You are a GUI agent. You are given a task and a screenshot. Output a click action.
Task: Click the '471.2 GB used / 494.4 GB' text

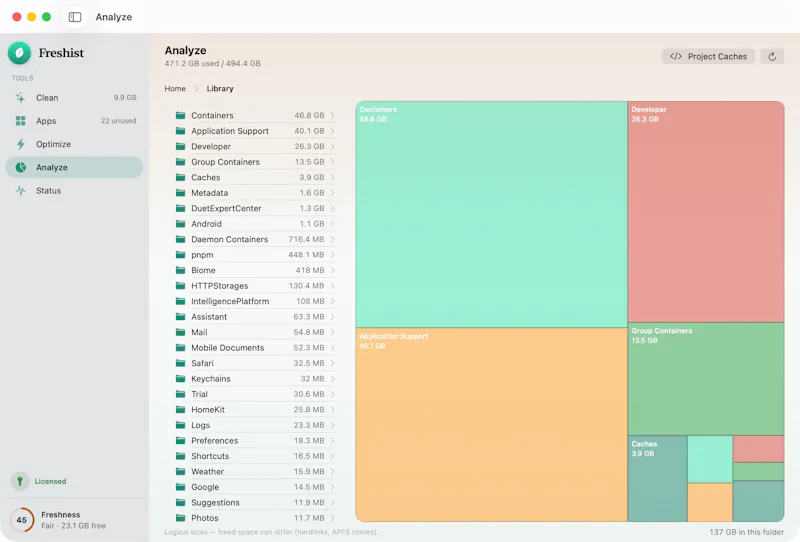point(212,64)
